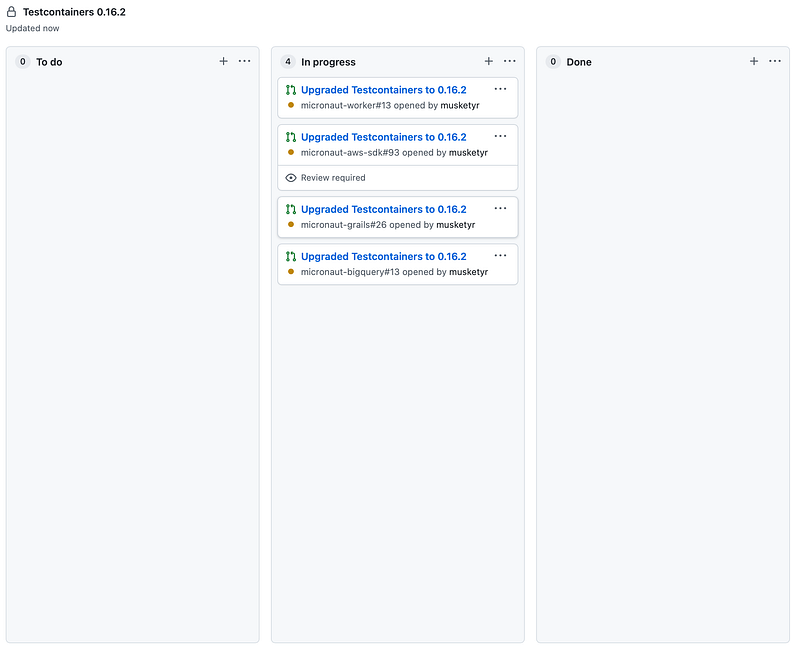Open the micronaut-grails#26 pull request title link

[384, 209]
